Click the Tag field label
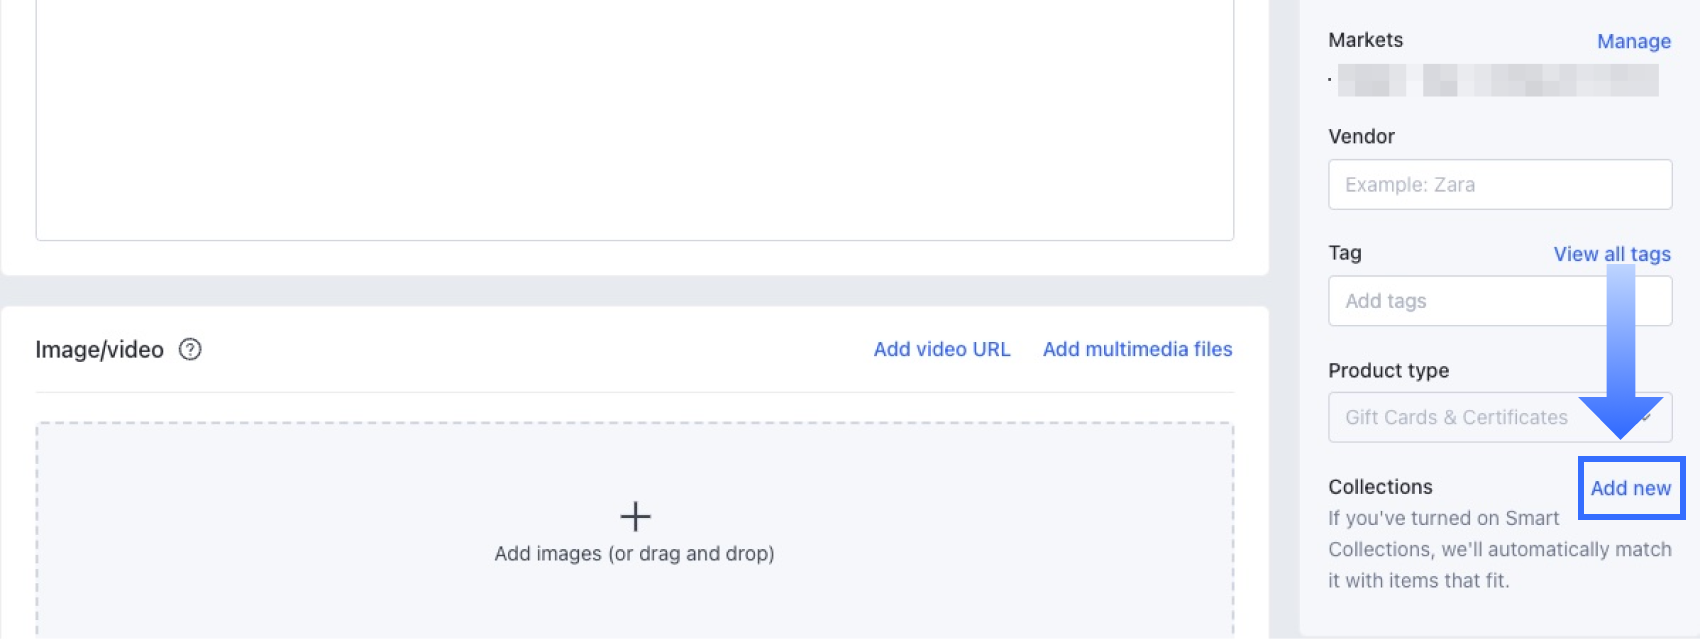Image resolution: width=1700 pixels, height=639 pixels. click(x=1344, y=253)
